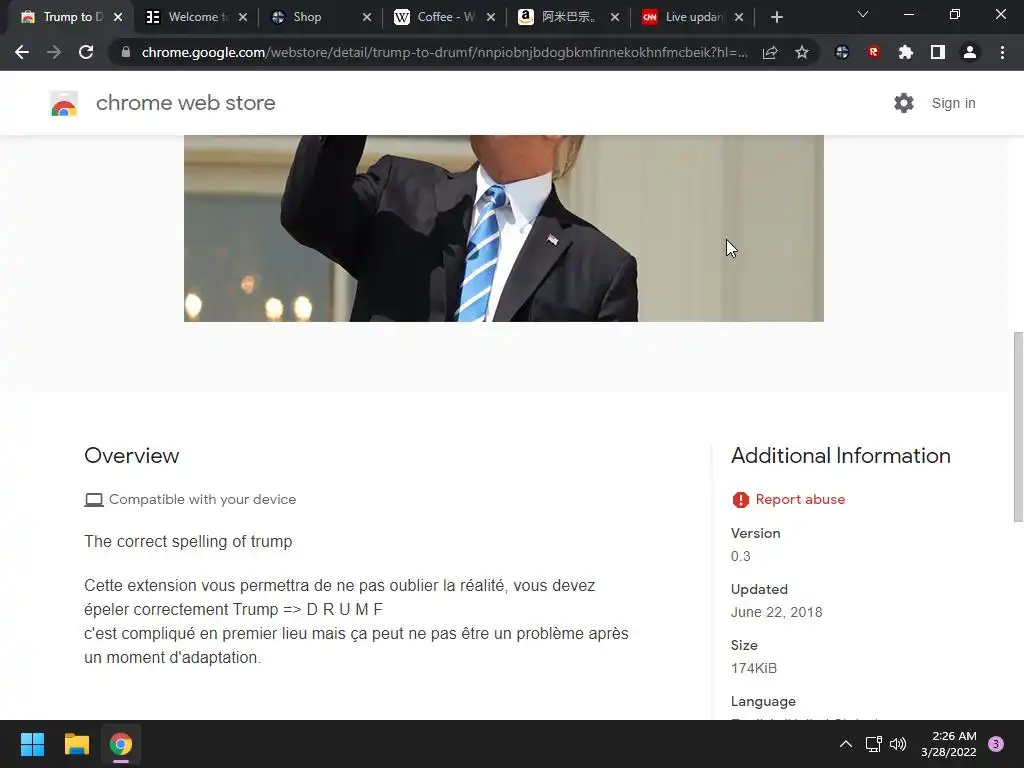Viewport: 1024px width, 768px height.
Task: Click the version value 0.3
Action: [741, 556]
